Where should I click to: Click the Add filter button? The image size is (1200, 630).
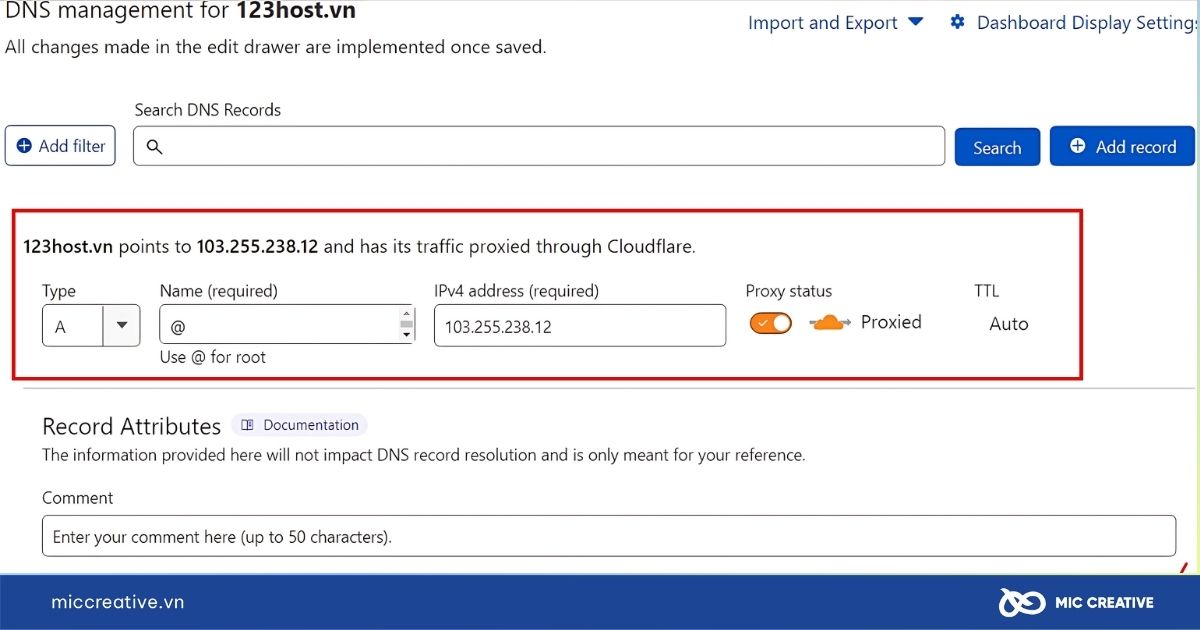coord(61,146)
